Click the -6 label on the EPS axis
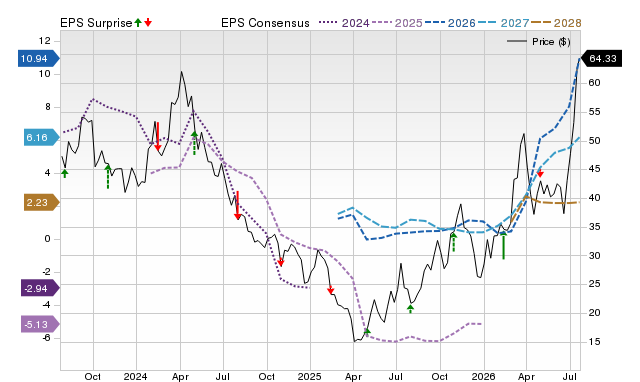The image size is (640, 382). (46, 338)
